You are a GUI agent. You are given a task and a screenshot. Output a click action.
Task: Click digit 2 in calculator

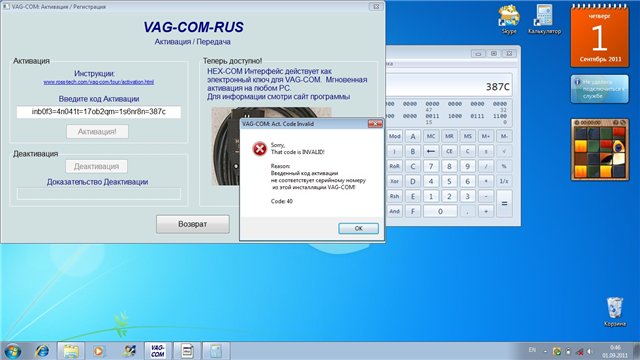449,196
